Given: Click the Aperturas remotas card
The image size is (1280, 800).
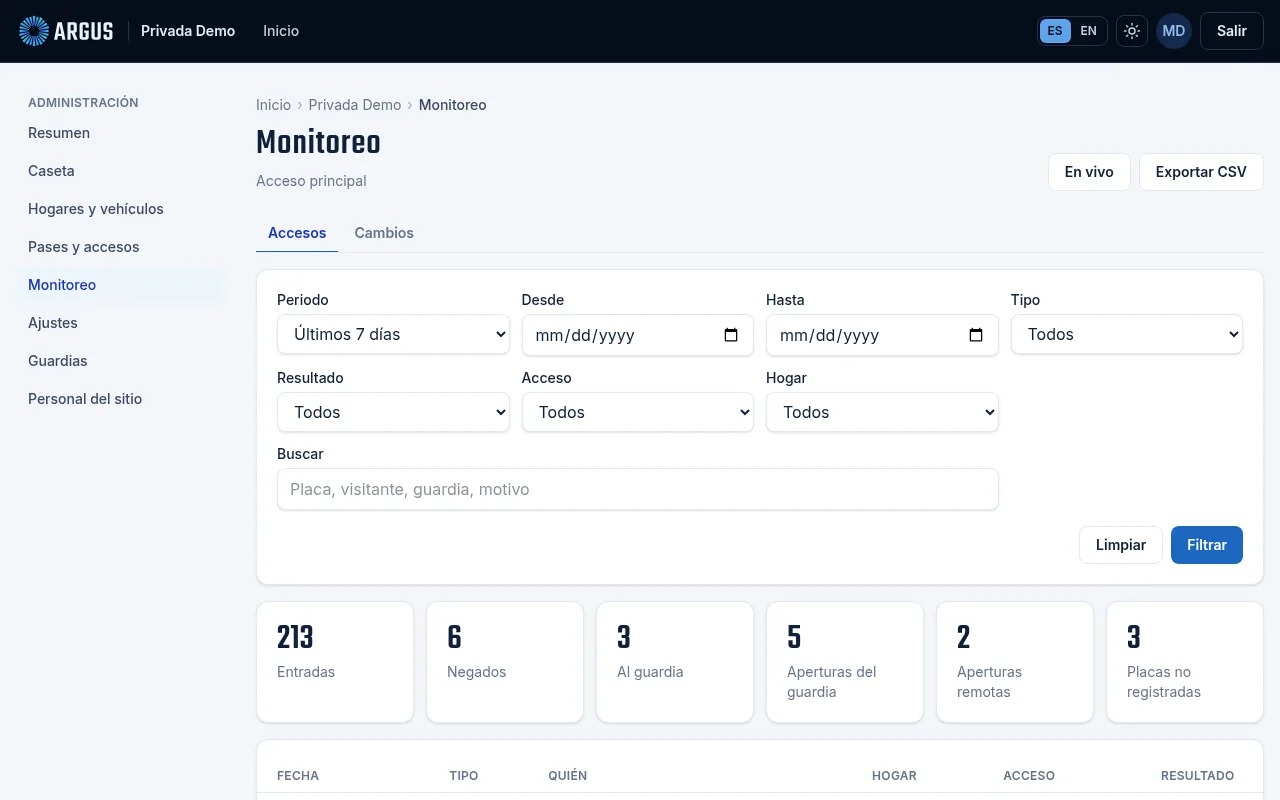Looking at the screenshot, I should pos(1015,662).
